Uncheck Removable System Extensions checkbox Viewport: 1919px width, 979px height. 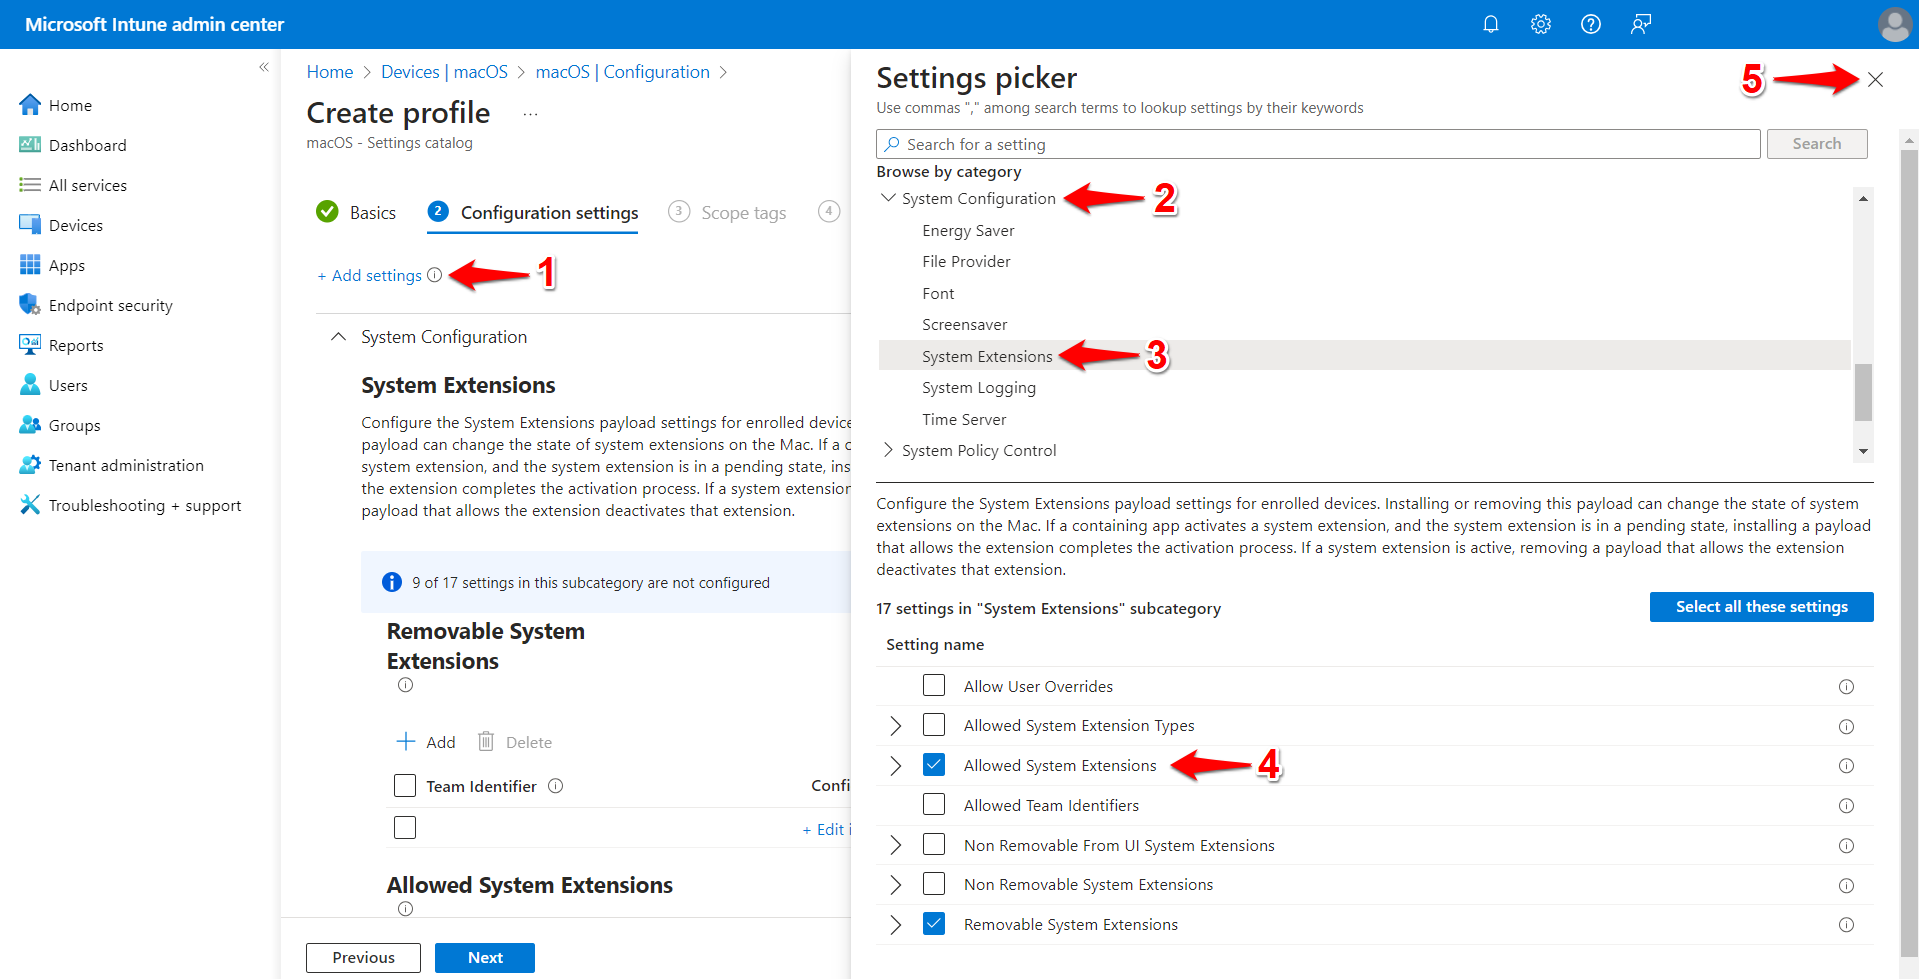[x=934, y=924]
